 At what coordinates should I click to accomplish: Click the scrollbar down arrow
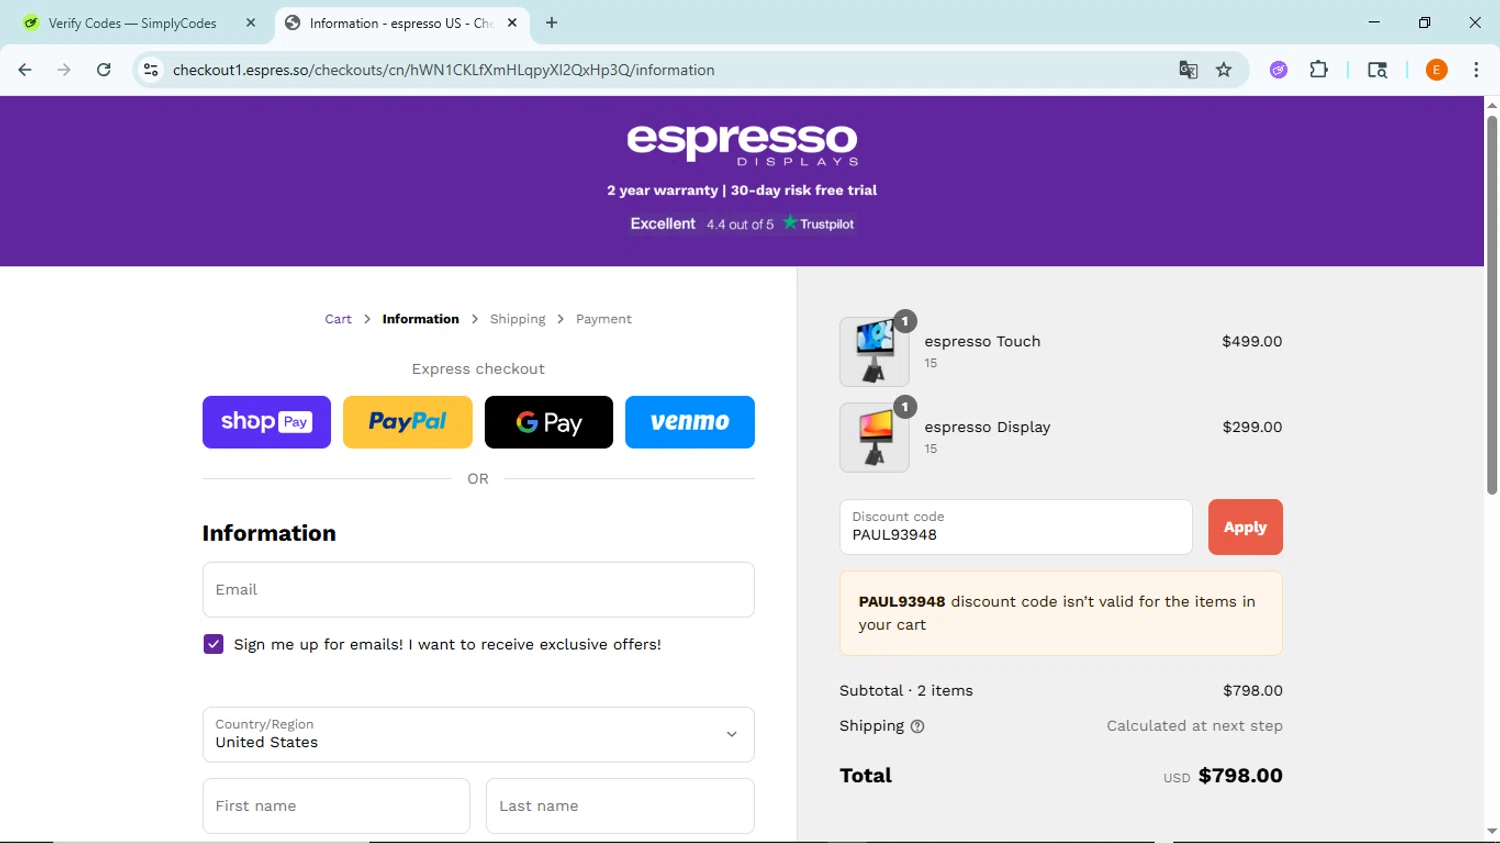[1491, 831]
